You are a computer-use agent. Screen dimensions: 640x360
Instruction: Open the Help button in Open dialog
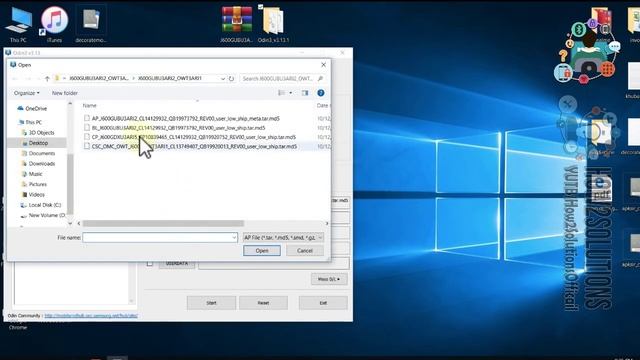pyautogui.click(x=321, y=93)
